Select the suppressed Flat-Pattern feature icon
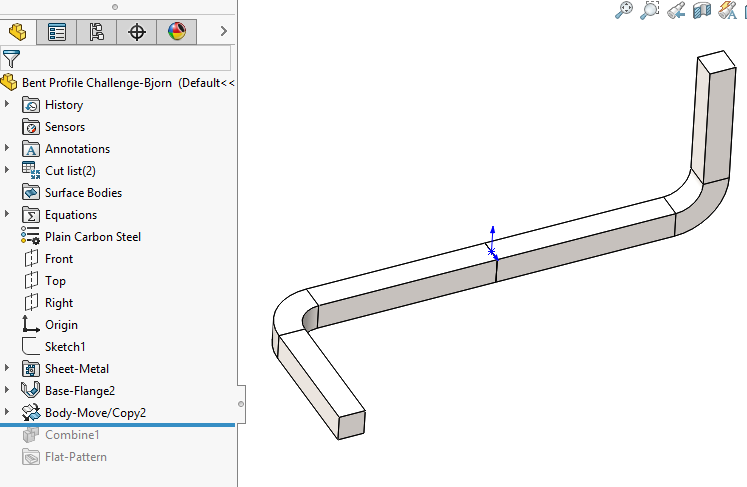Screen dimensions: 747x487 31,457
